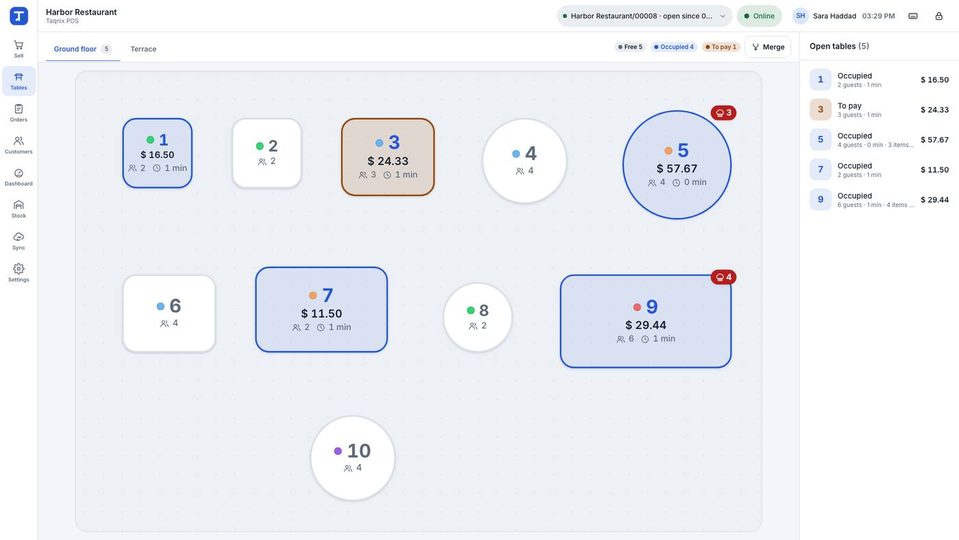The height and width of the screenshot is (540, 959).
Task: Click the keyboard icon in top bar
Action: pos(913,16)
